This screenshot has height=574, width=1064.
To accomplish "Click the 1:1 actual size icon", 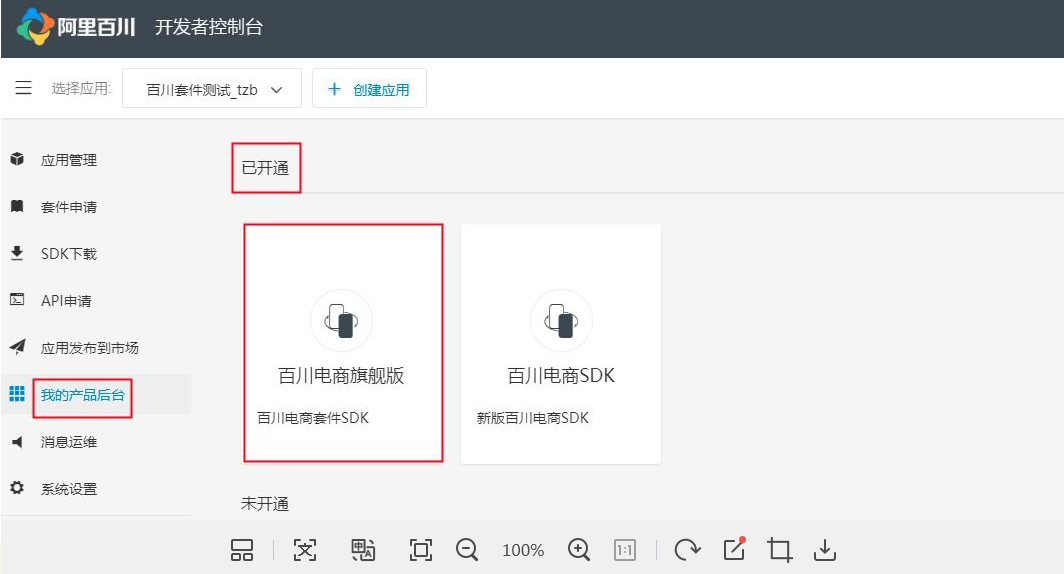I will pyautogui.click(x=625, y=550).
